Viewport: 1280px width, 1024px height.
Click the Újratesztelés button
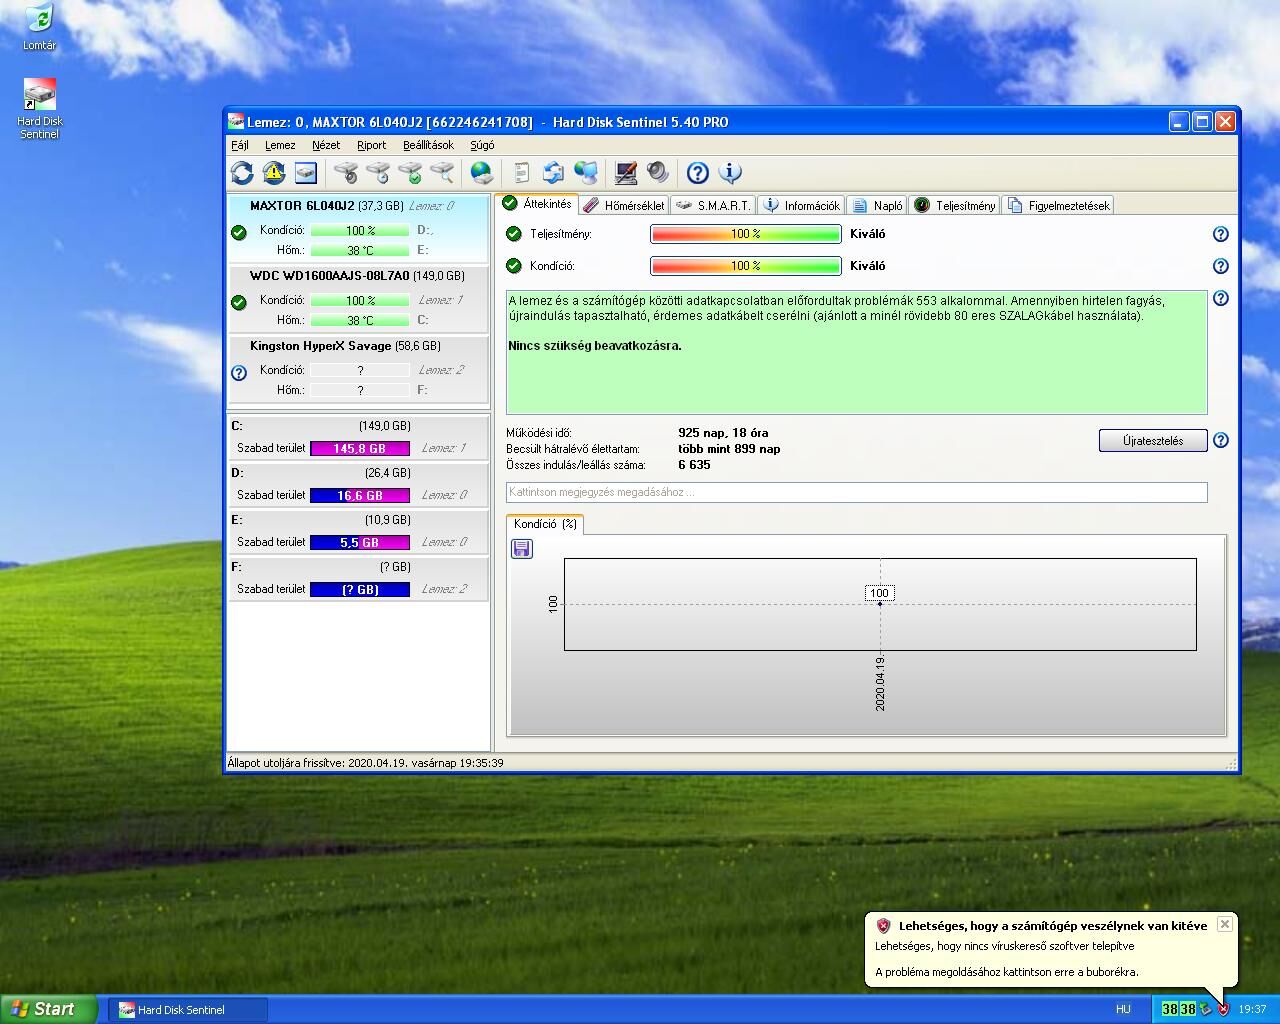click(x=1152, y=441)
